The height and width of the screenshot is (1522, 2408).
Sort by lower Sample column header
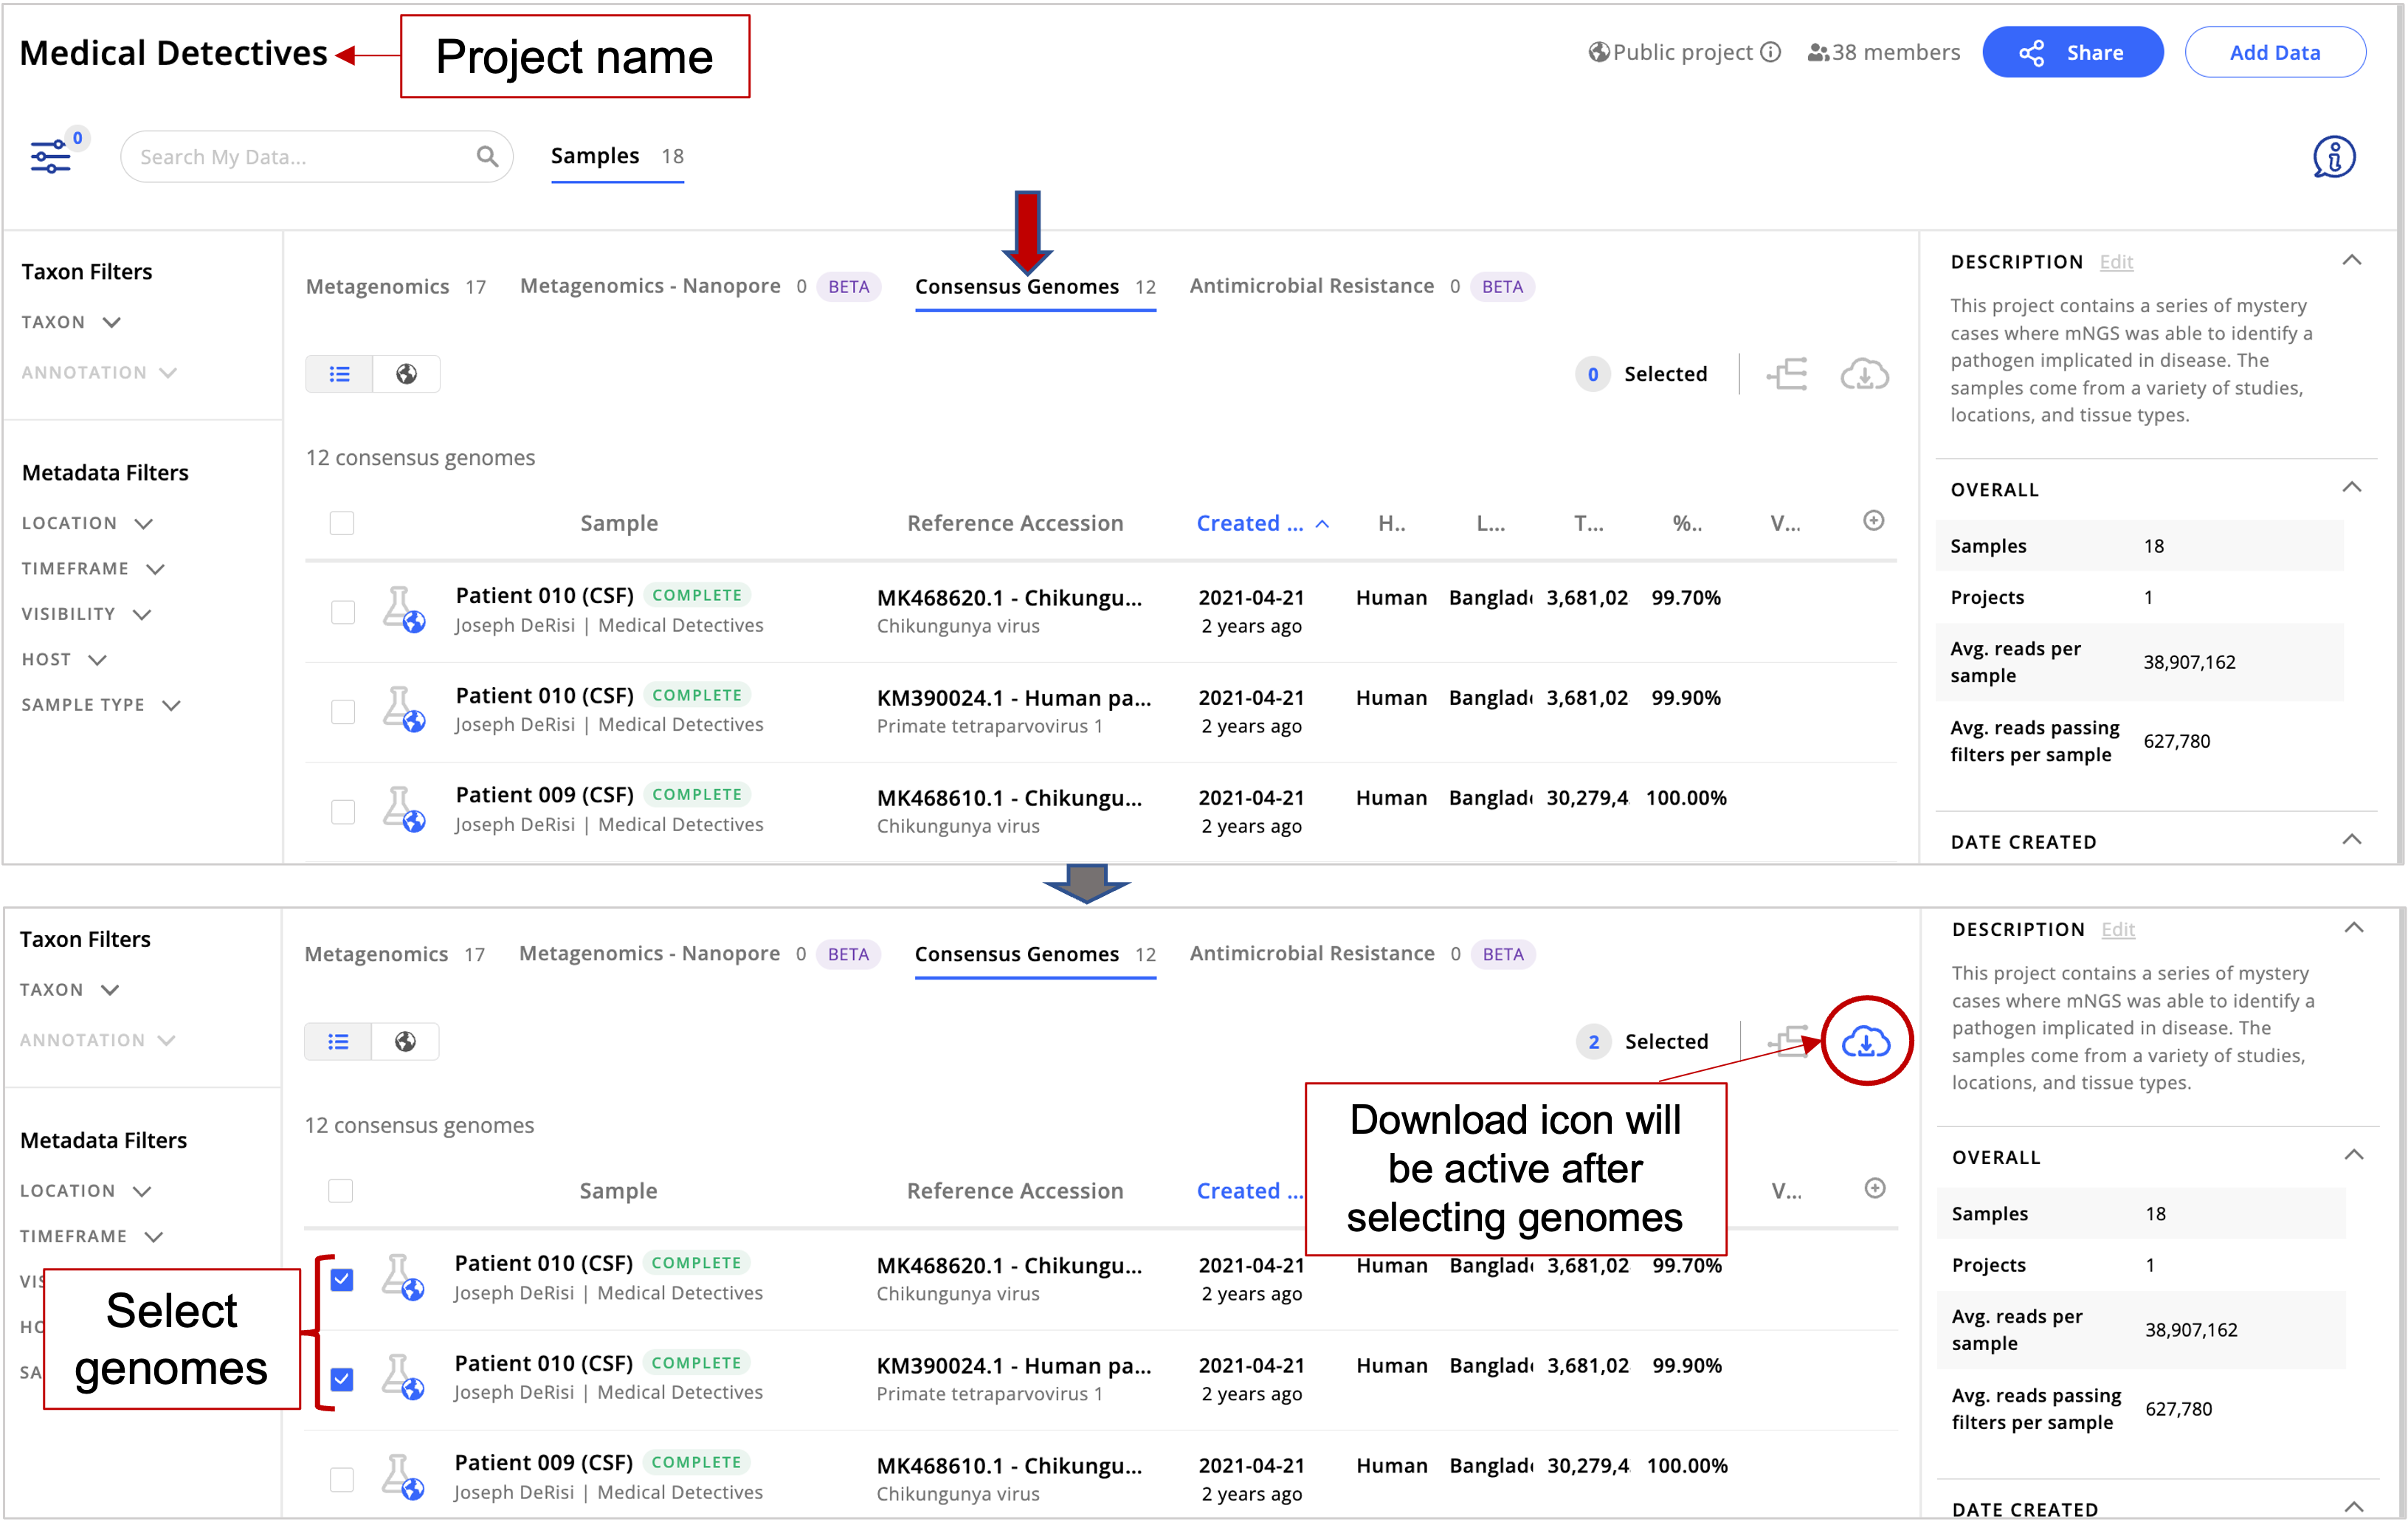coord(618,1191)
